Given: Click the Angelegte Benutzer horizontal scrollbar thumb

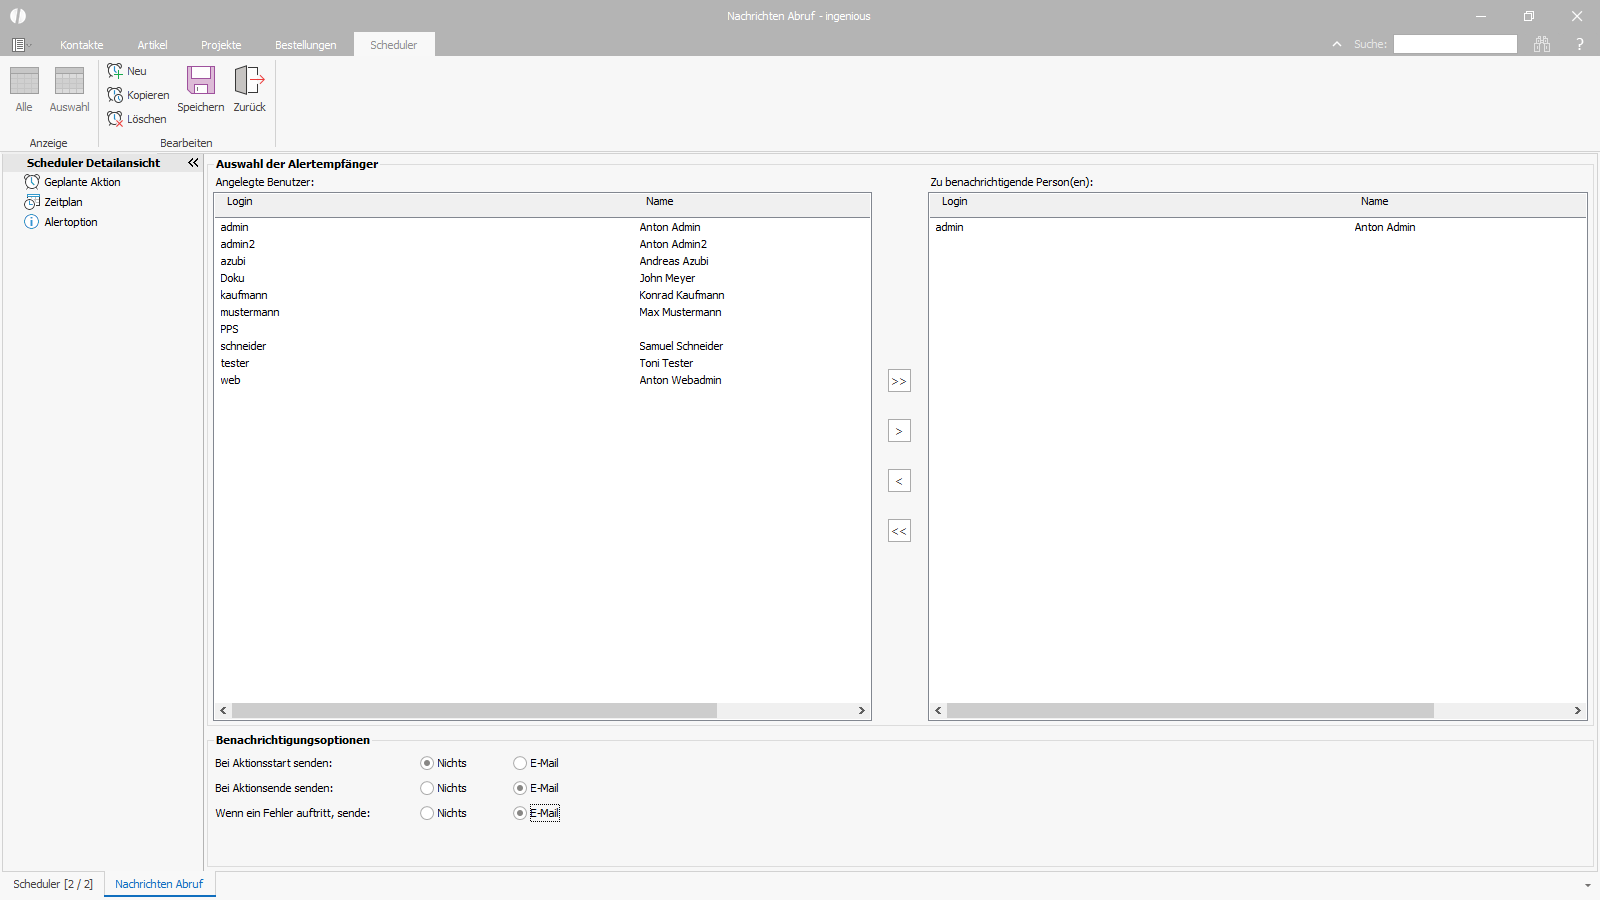Looking at the screenshot, I should coord(474,710).
